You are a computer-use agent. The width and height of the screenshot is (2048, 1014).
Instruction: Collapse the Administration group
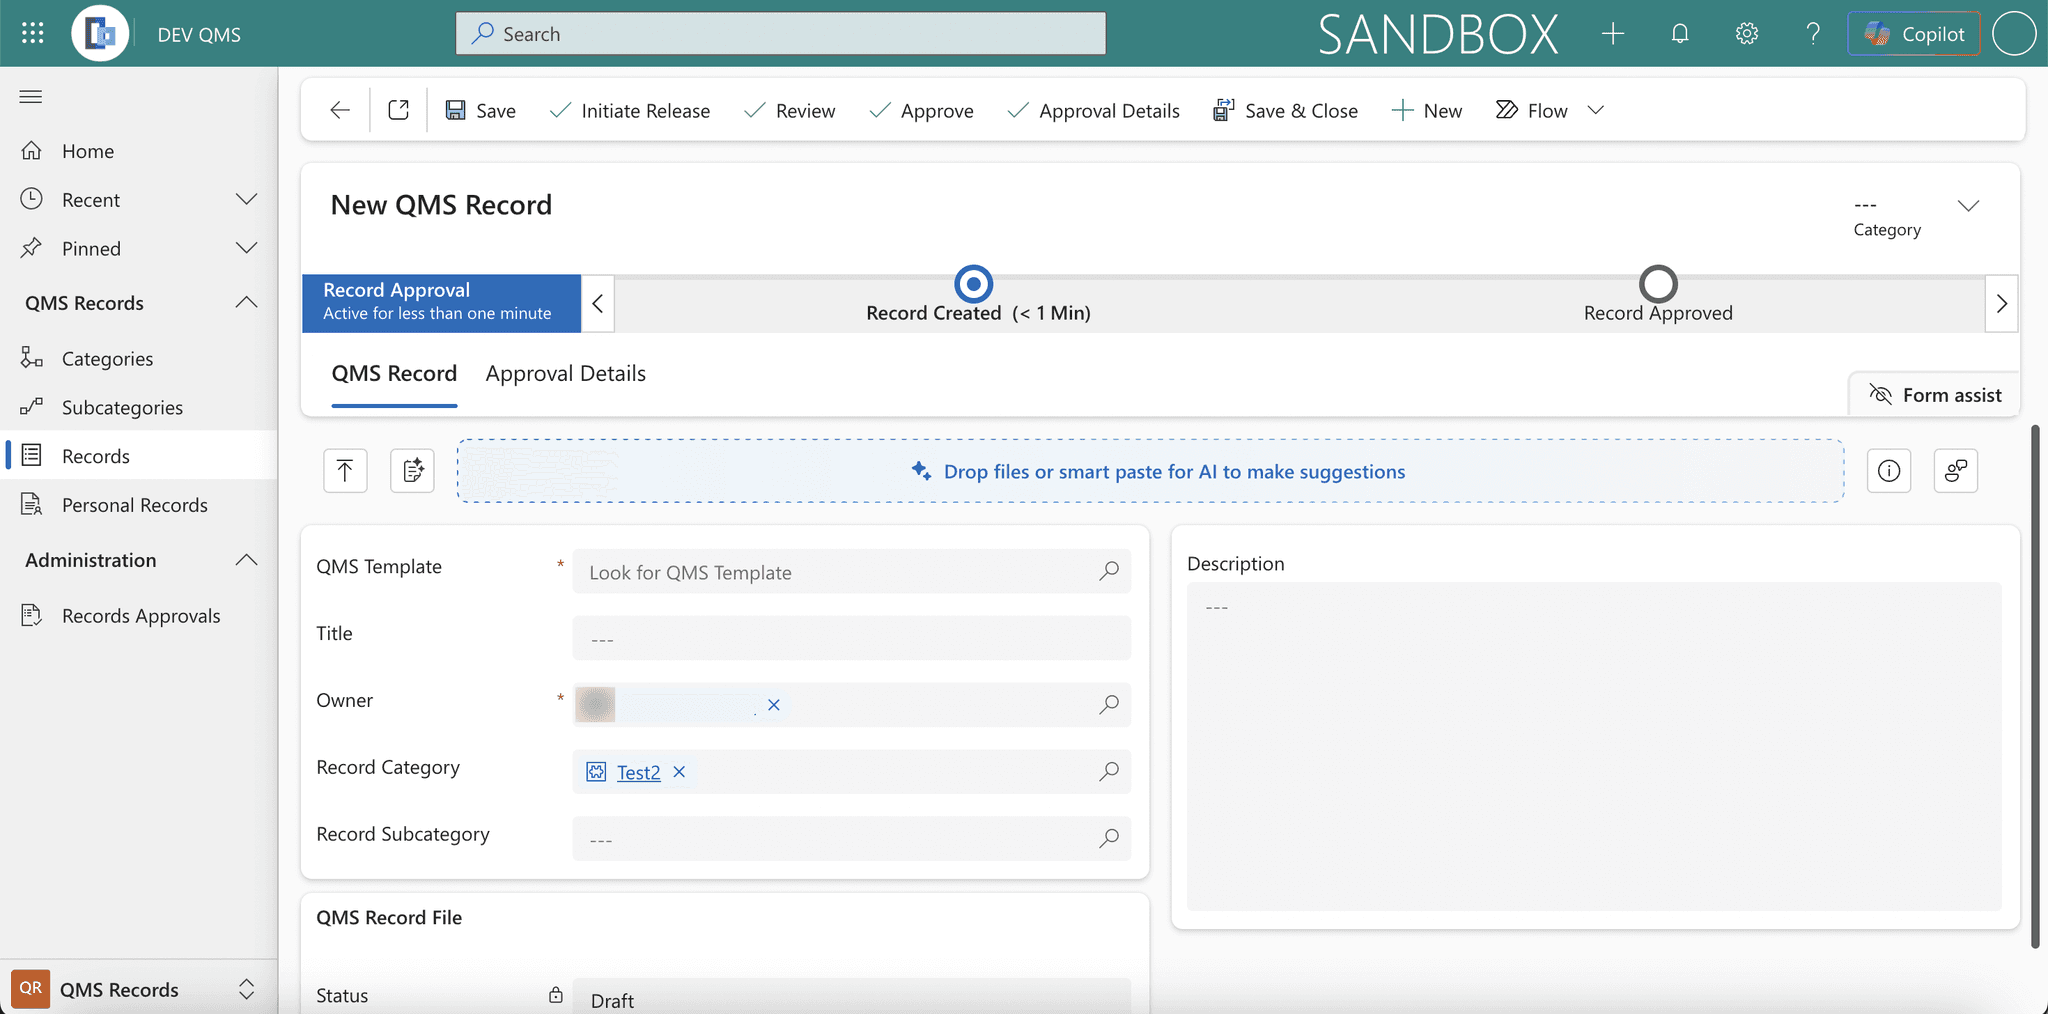(x=246, y=560)
